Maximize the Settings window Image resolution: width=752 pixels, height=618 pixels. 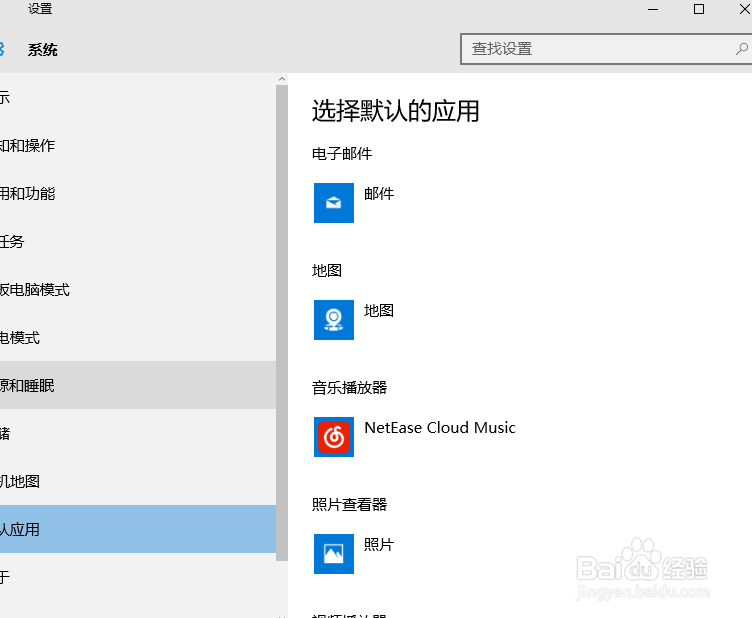point(699,9)
